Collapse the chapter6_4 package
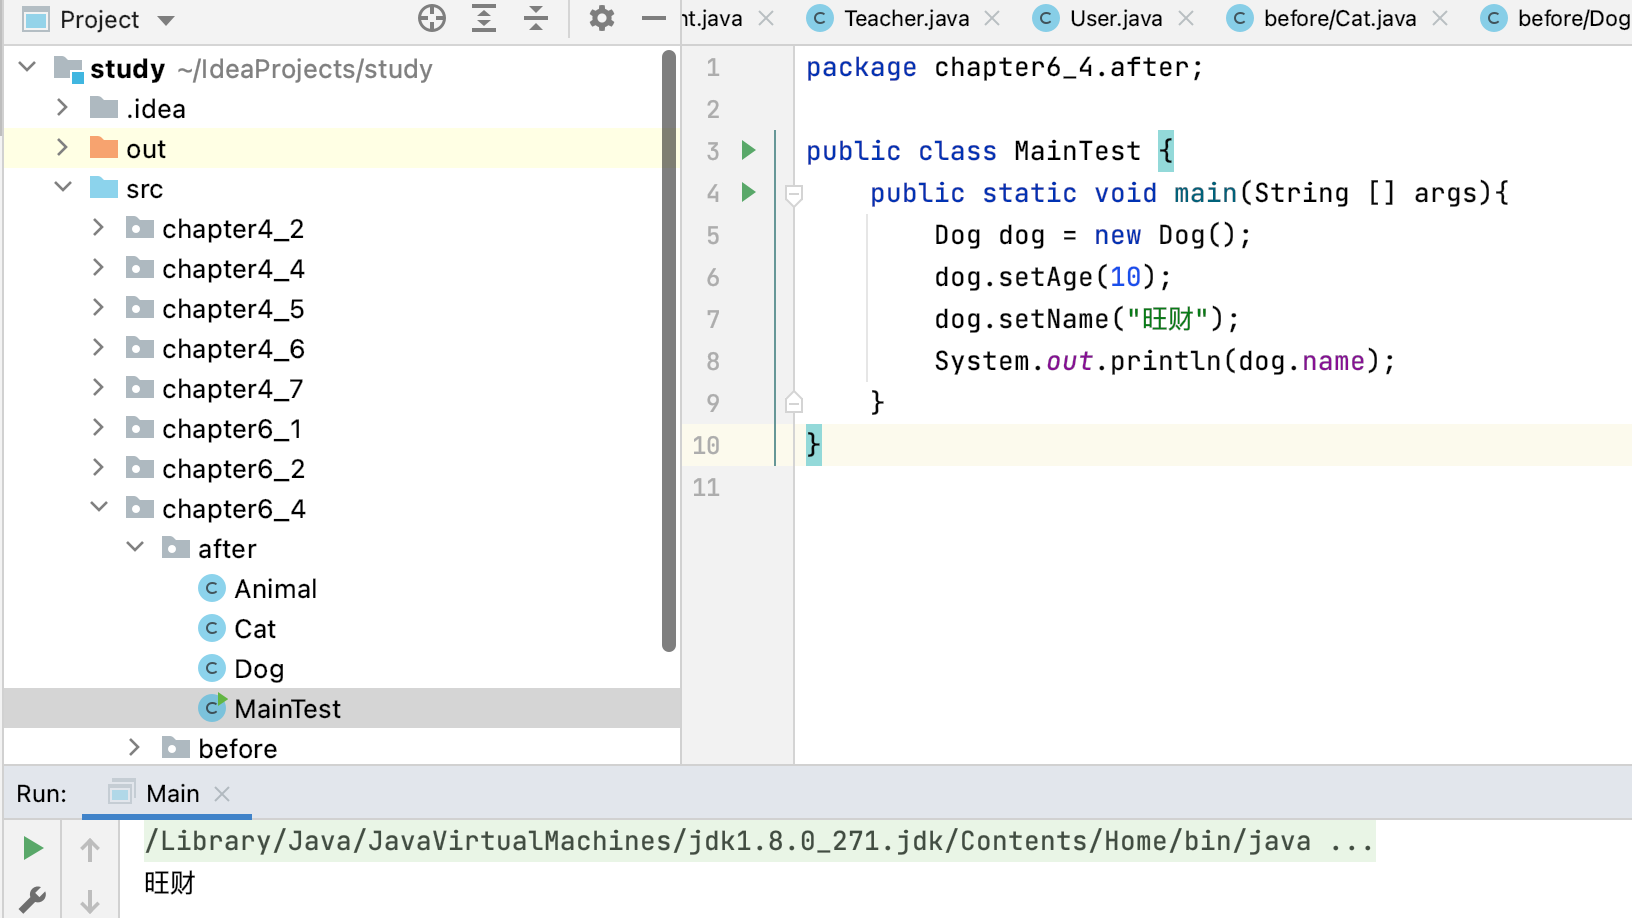 click(99, 507)
